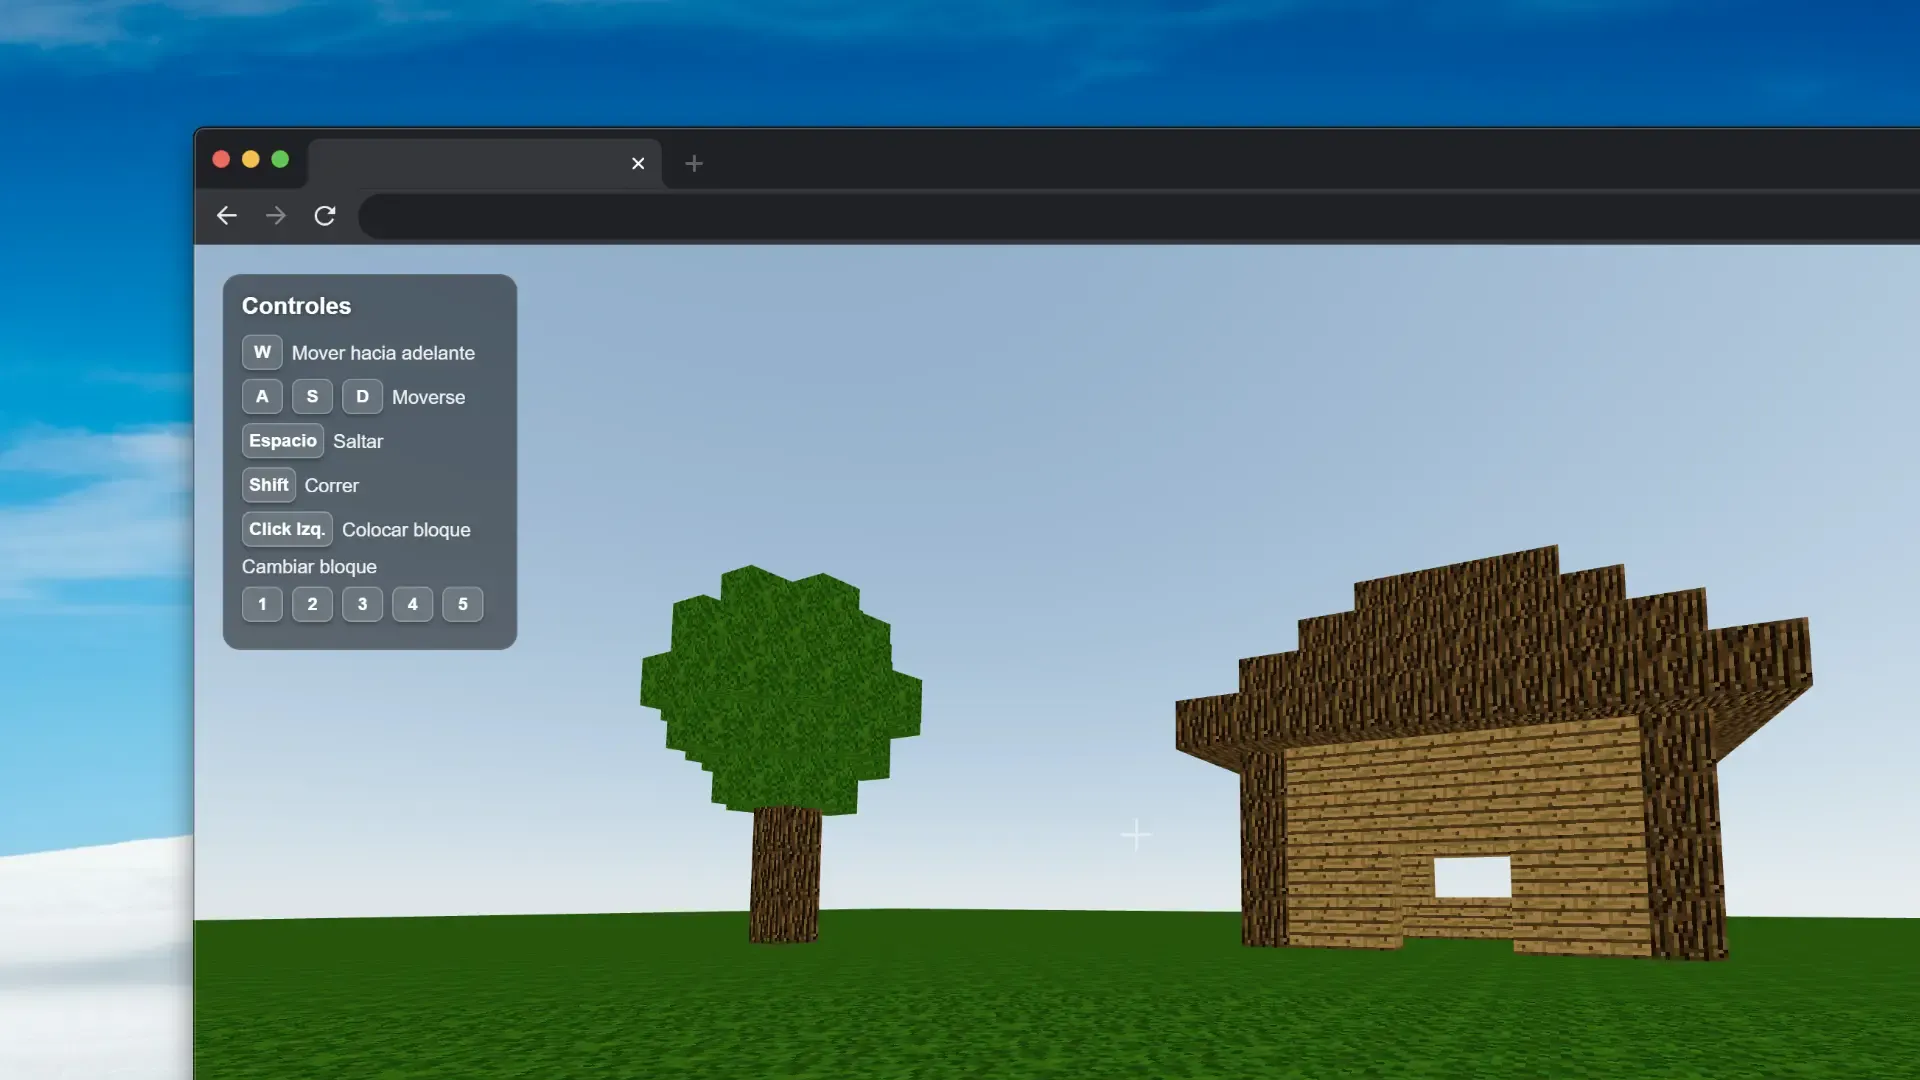Screen dimensions: 1920x1080
Task: Click the S key button
Action: point(312,396)
